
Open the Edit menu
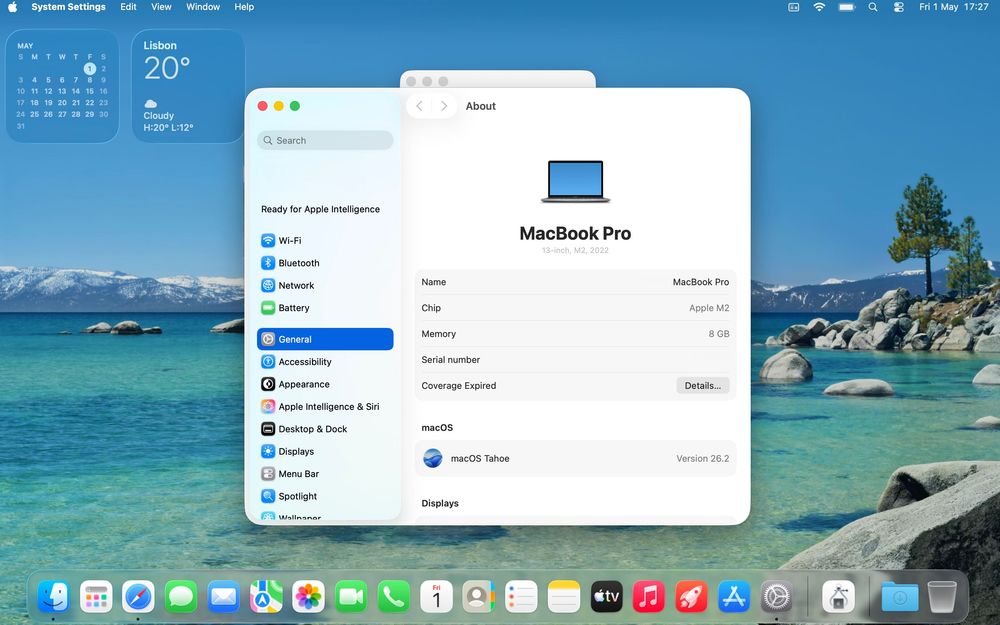tap(128, 7)
